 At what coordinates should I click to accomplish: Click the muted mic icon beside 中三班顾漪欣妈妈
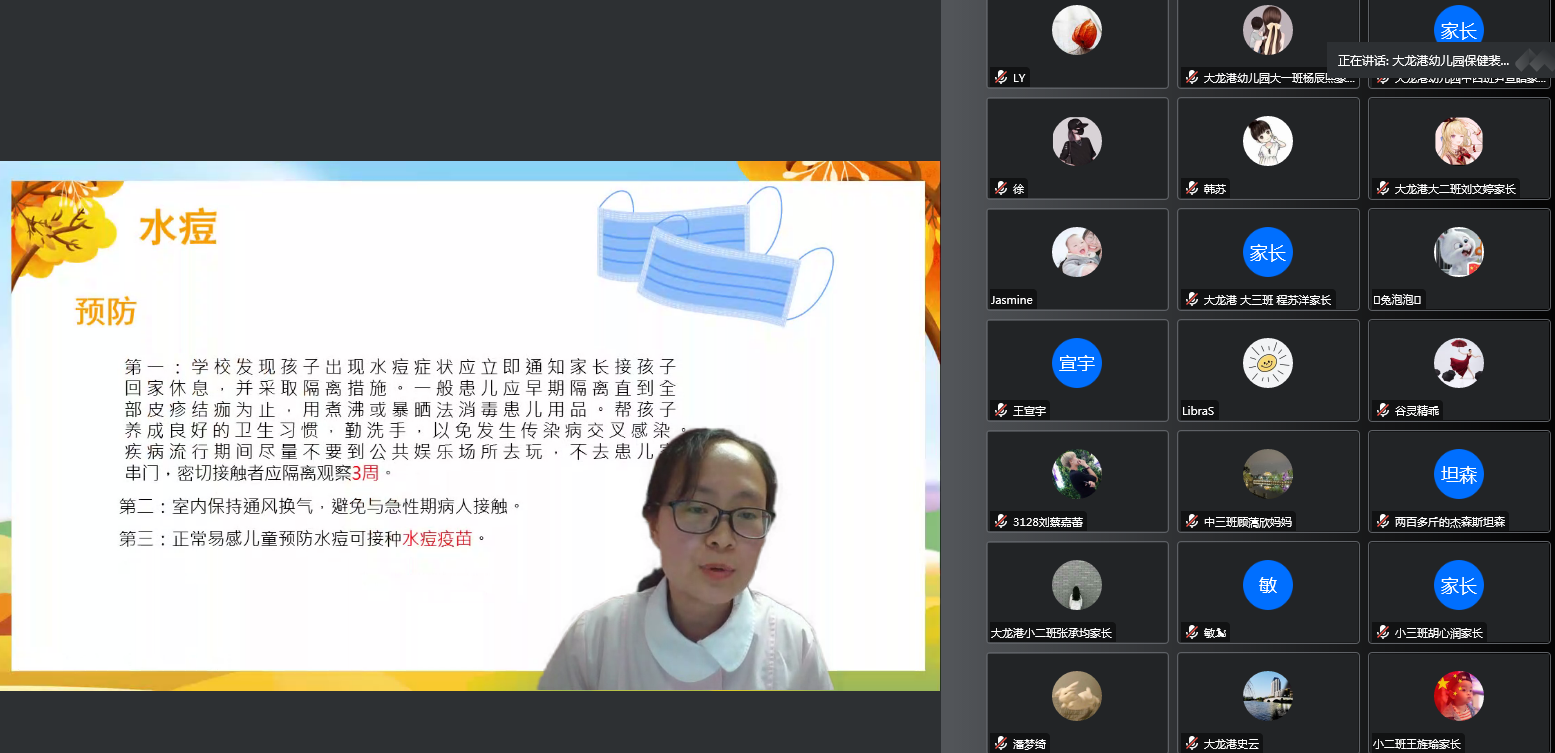coord(1192,521)
